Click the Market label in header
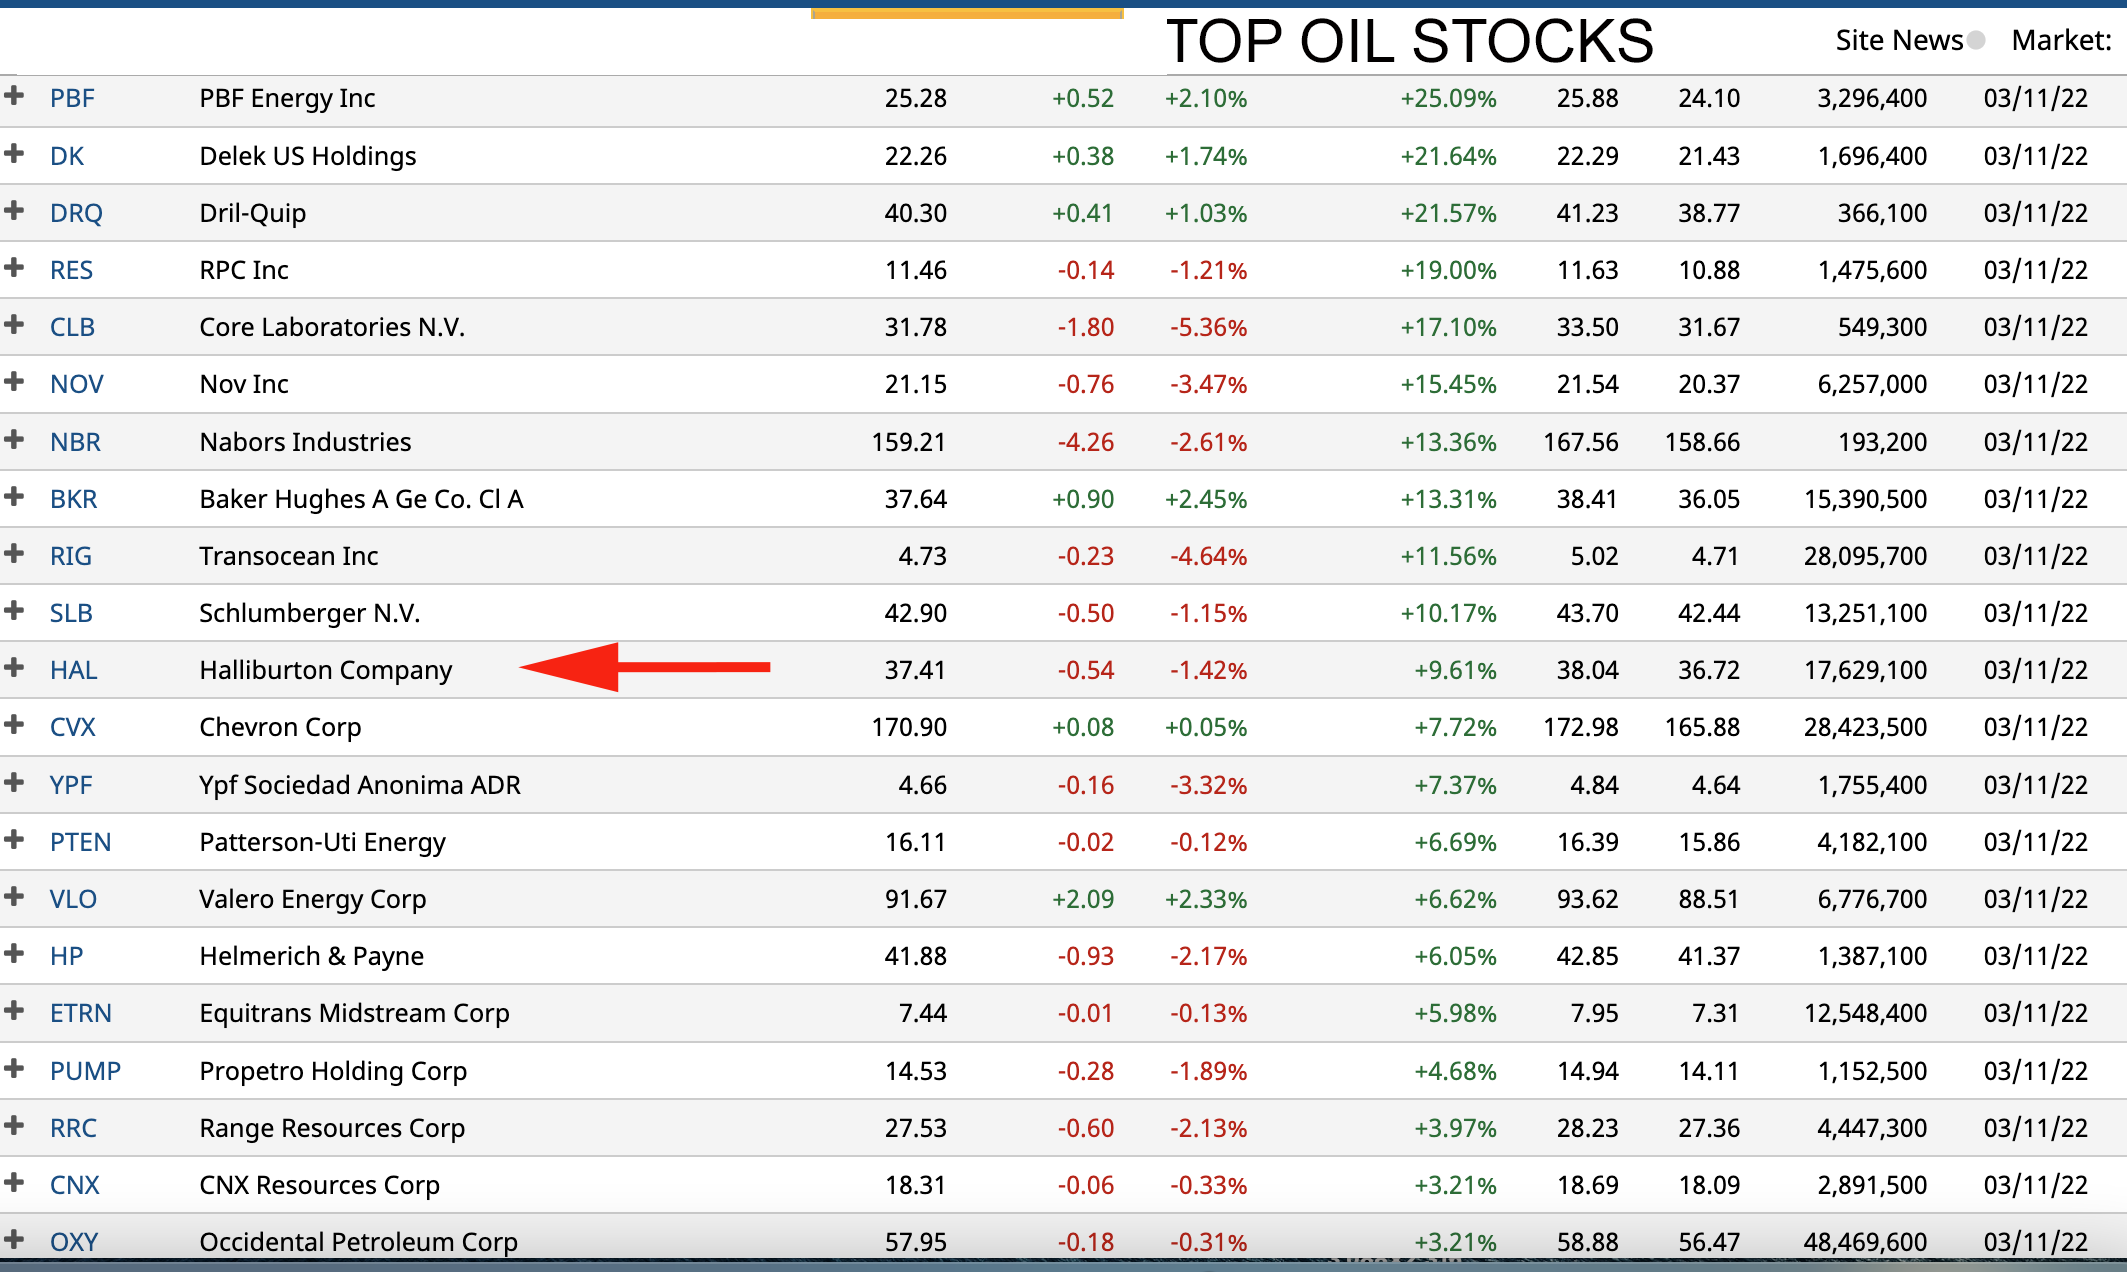Image resolution: width=2127 pixels, height=1272 pixels. click(x=2061, y=40)
